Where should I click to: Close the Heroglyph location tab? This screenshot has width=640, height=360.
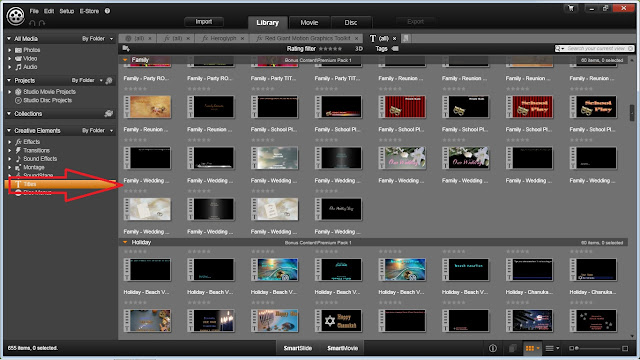[242, 38]
